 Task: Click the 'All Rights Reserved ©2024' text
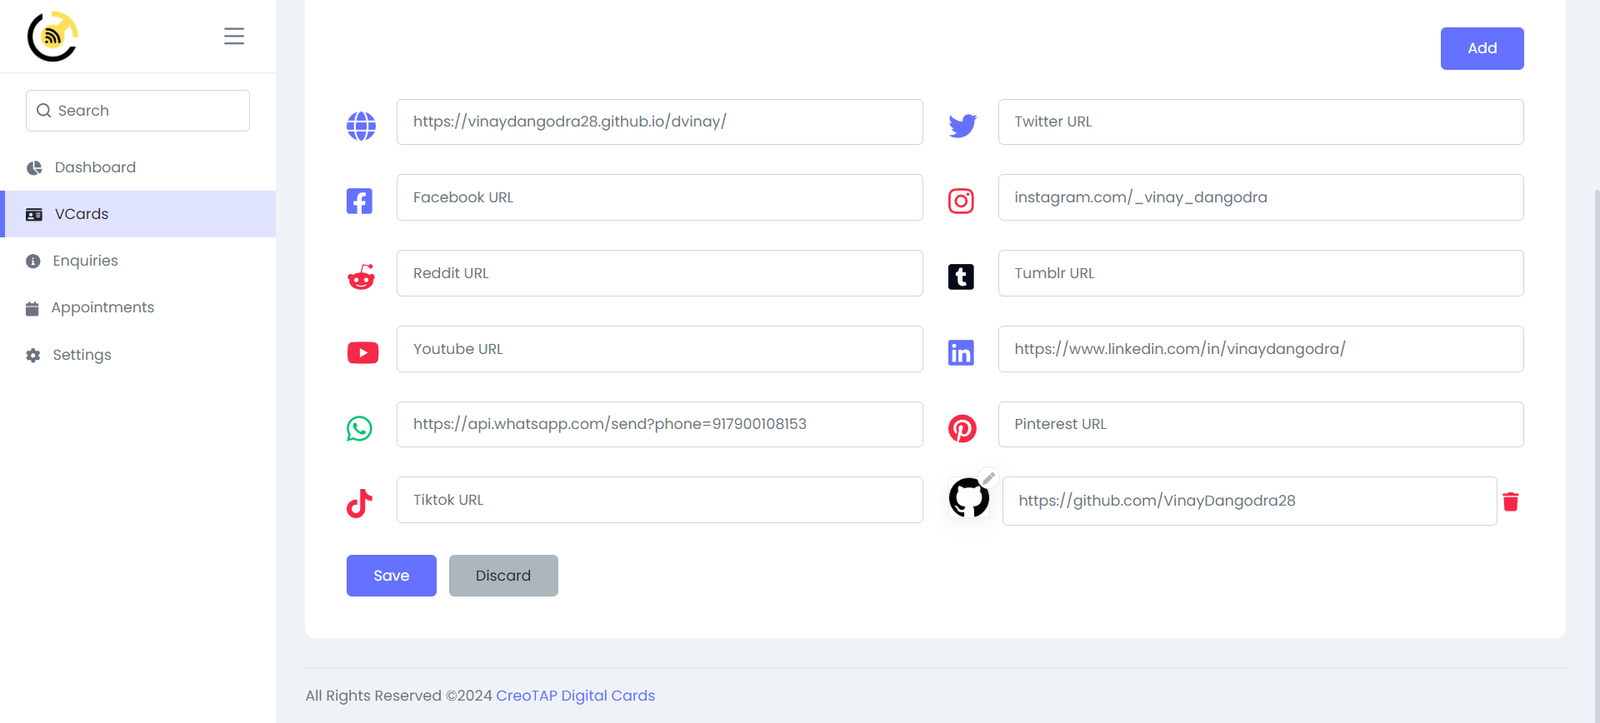click(399, 696)
